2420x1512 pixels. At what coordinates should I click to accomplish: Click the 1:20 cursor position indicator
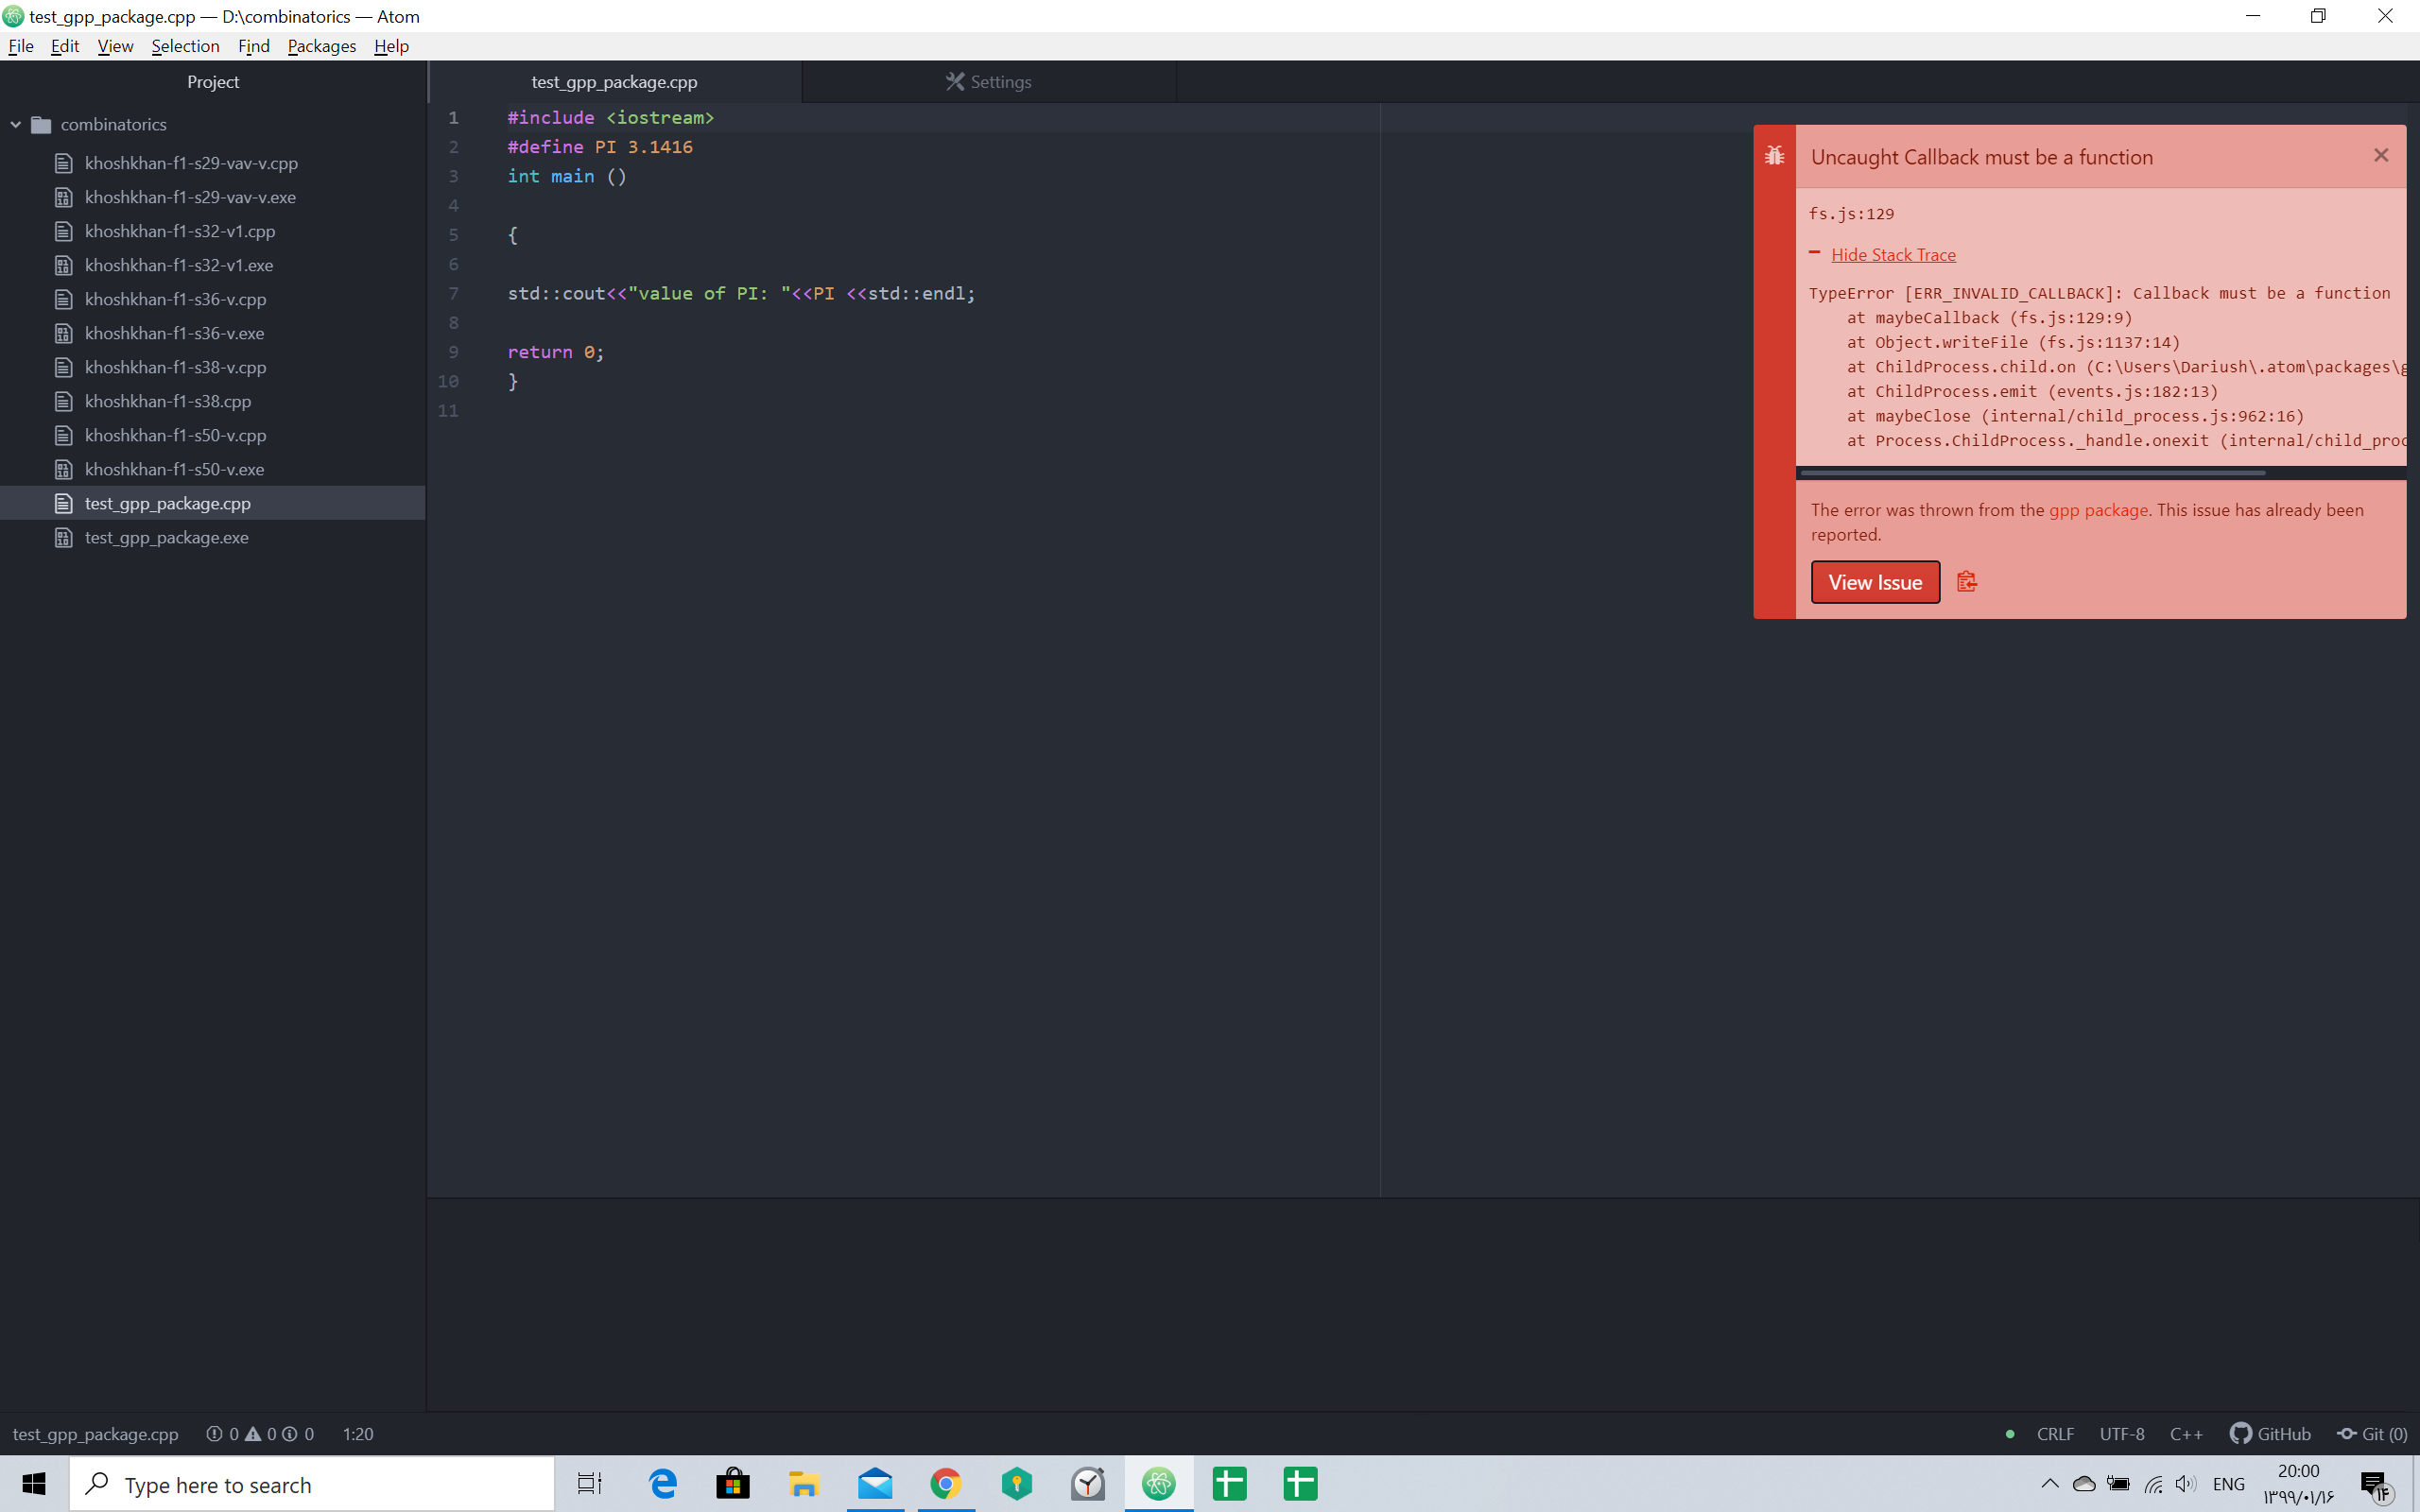(357, 1433)
